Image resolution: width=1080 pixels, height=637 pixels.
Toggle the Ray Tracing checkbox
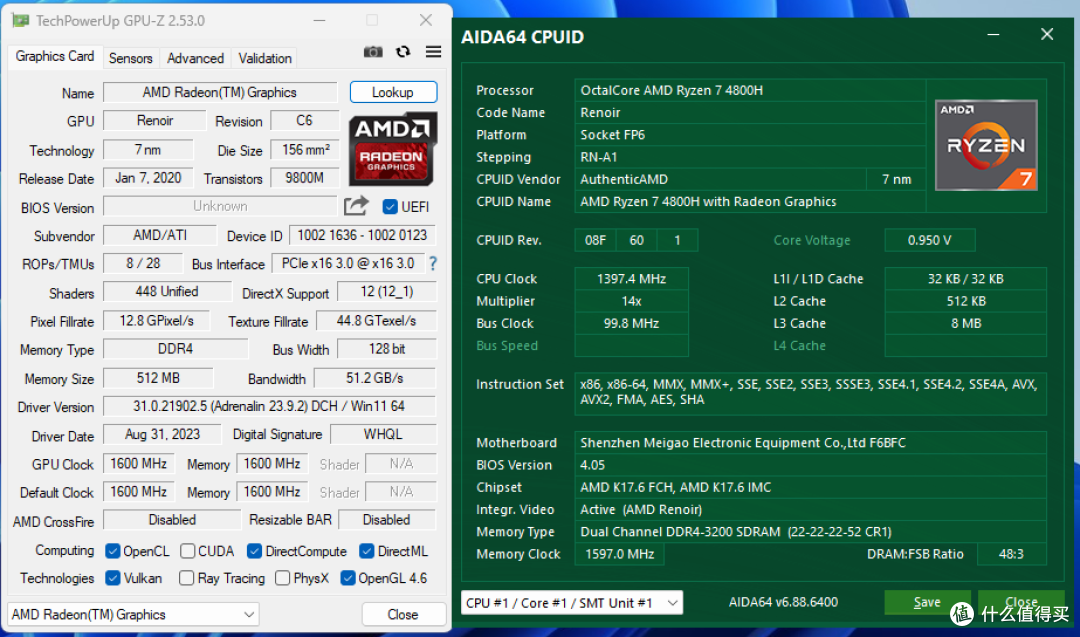coord(186,578)
